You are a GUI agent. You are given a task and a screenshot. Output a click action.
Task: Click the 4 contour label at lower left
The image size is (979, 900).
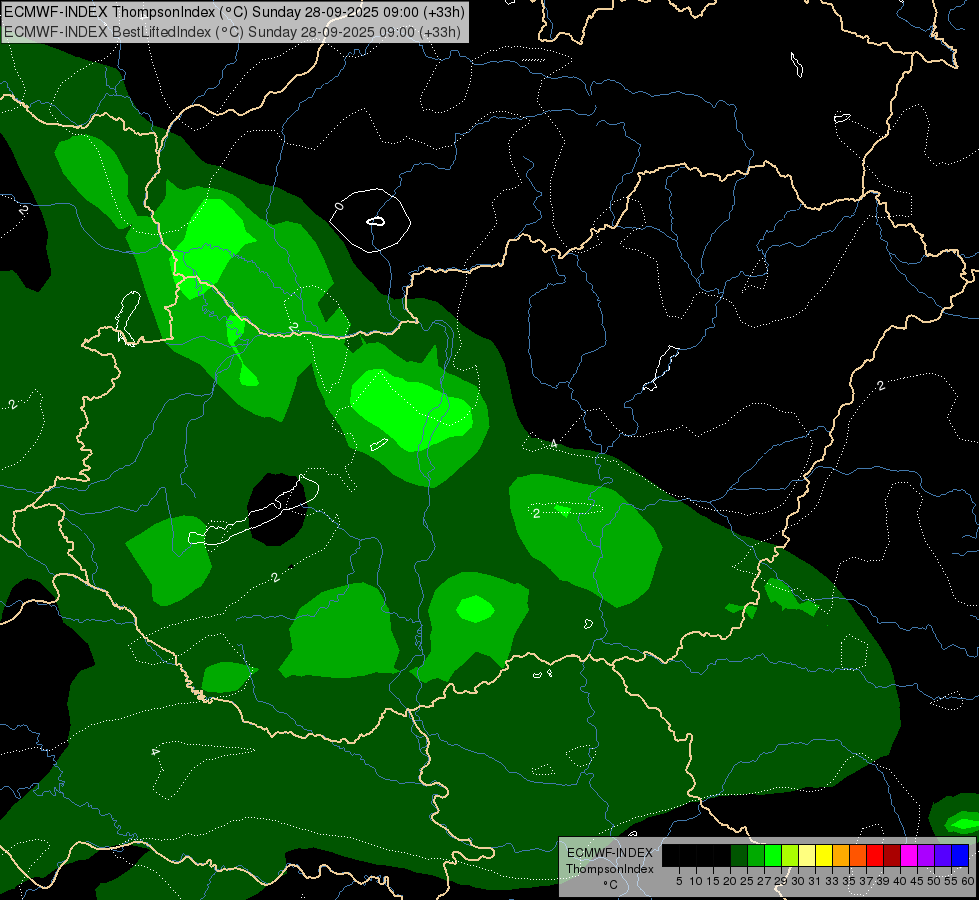pyautogui.click(x=155, y=751)
